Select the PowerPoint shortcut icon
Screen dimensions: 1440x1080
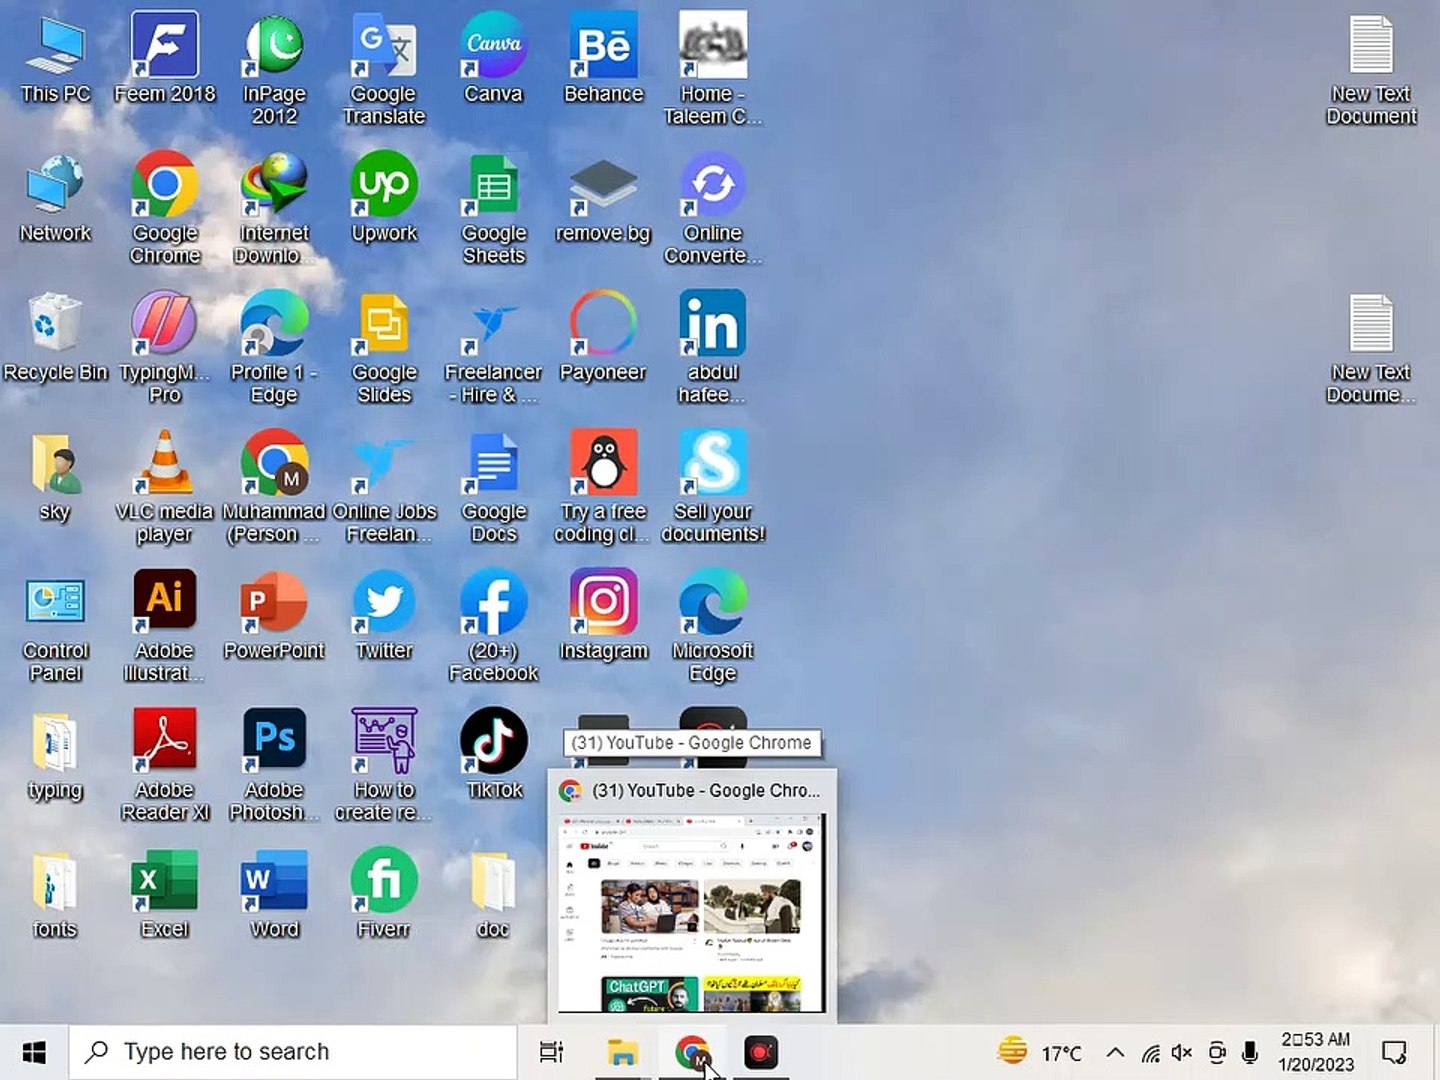[x=274, y=616]
